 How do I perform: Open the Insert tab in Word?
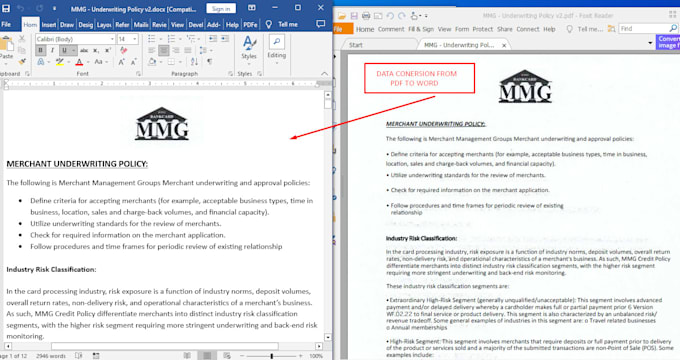(49, 25)
